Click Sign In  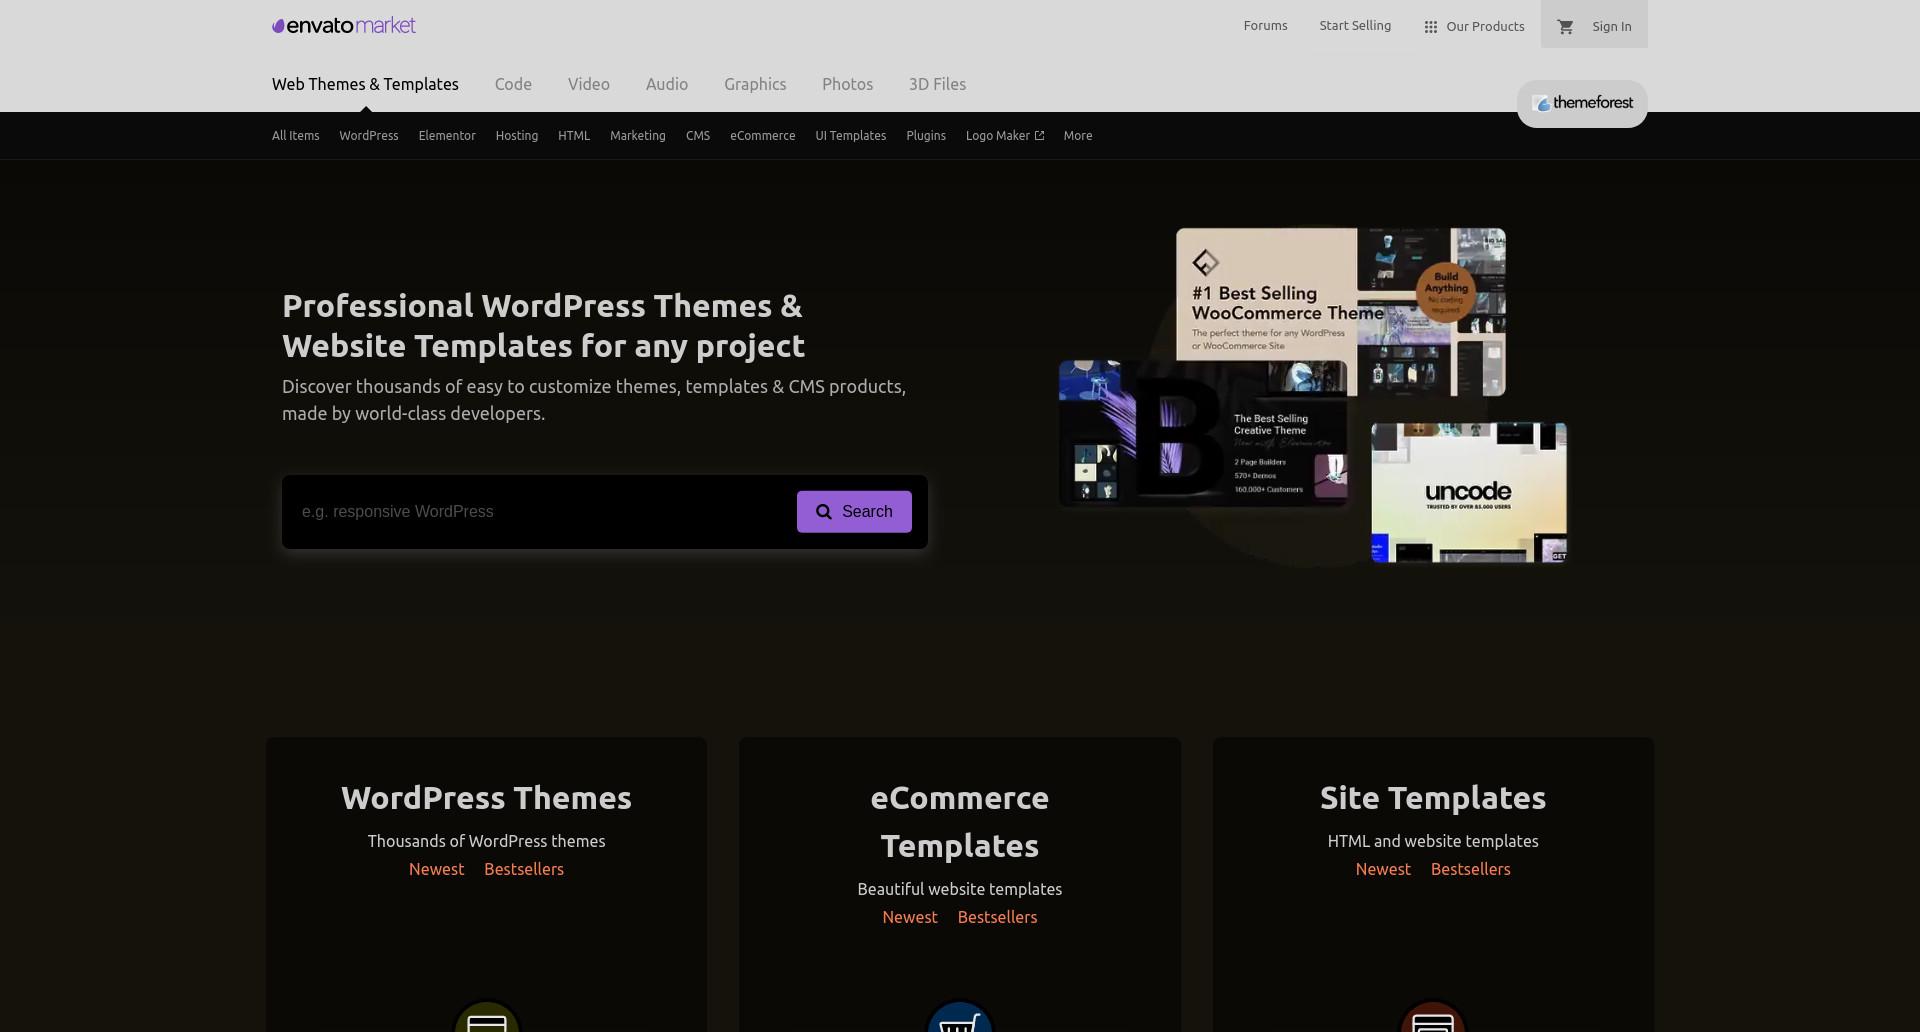(x=1612, y=27)
